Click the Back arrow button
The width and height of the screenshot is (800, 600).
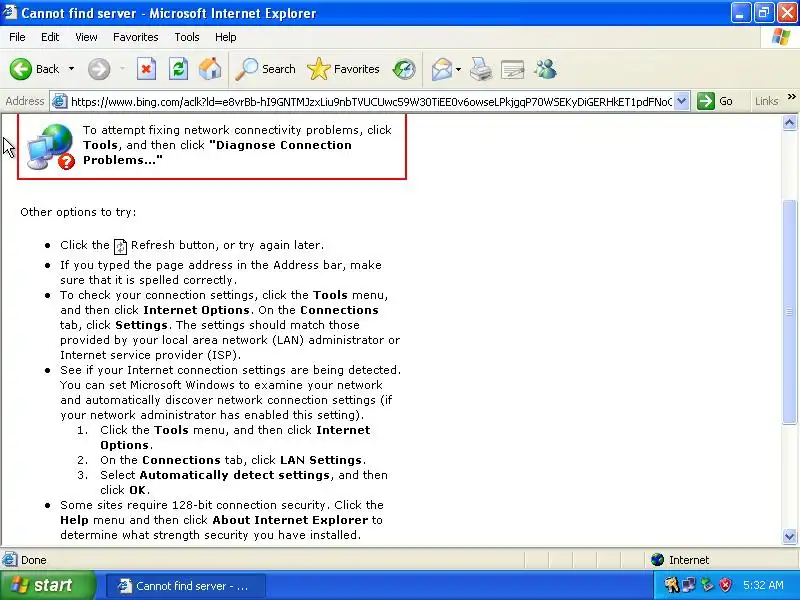point(21,69)
